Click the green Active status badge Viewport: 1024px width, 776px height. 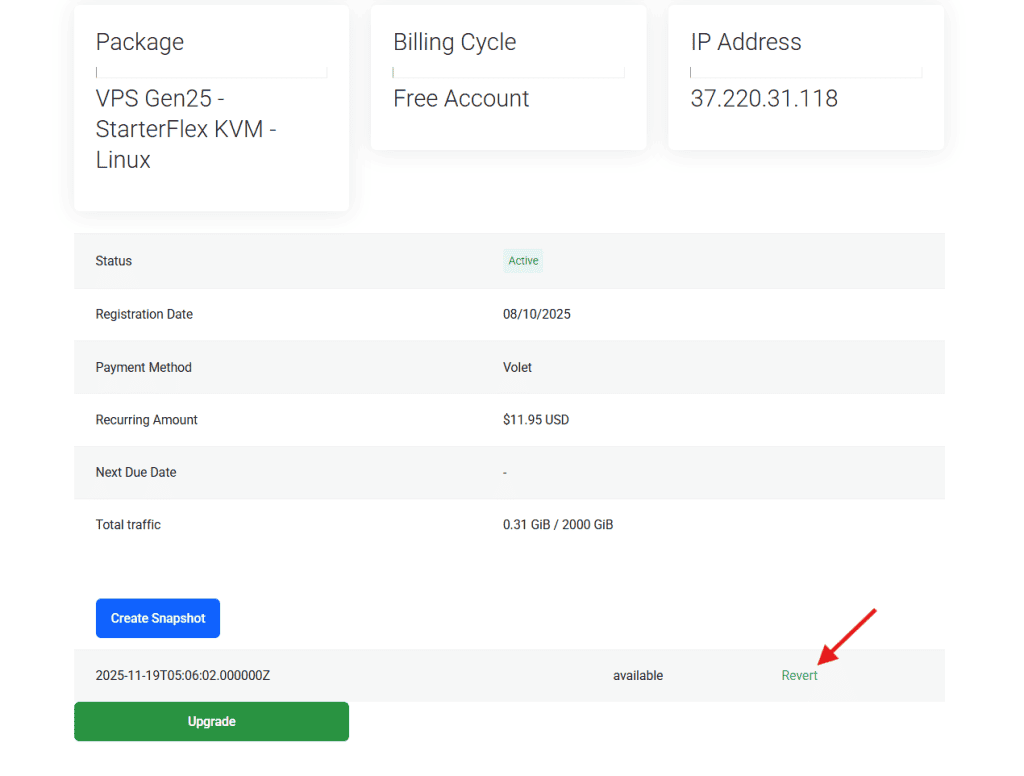point(523,261)
